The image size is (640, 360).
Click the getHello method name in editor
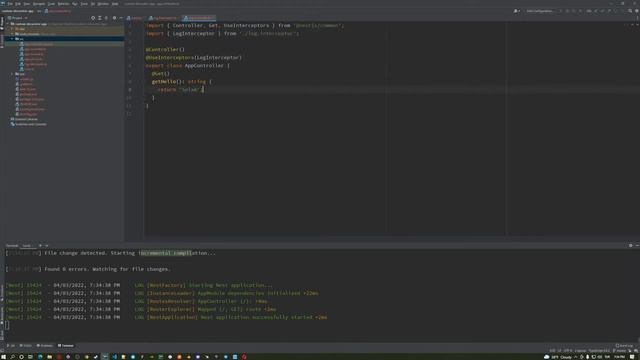pyautogui.click(x=165, y=82)
